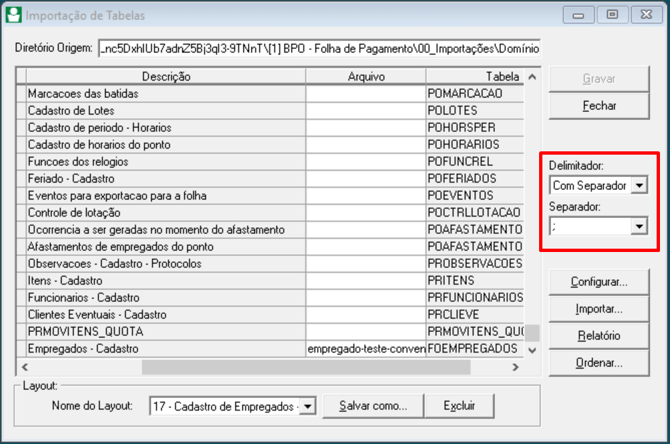This screenshot has width=670, height=444.
Task: Open the Configurar... dialog
Action: coord(598,282)
